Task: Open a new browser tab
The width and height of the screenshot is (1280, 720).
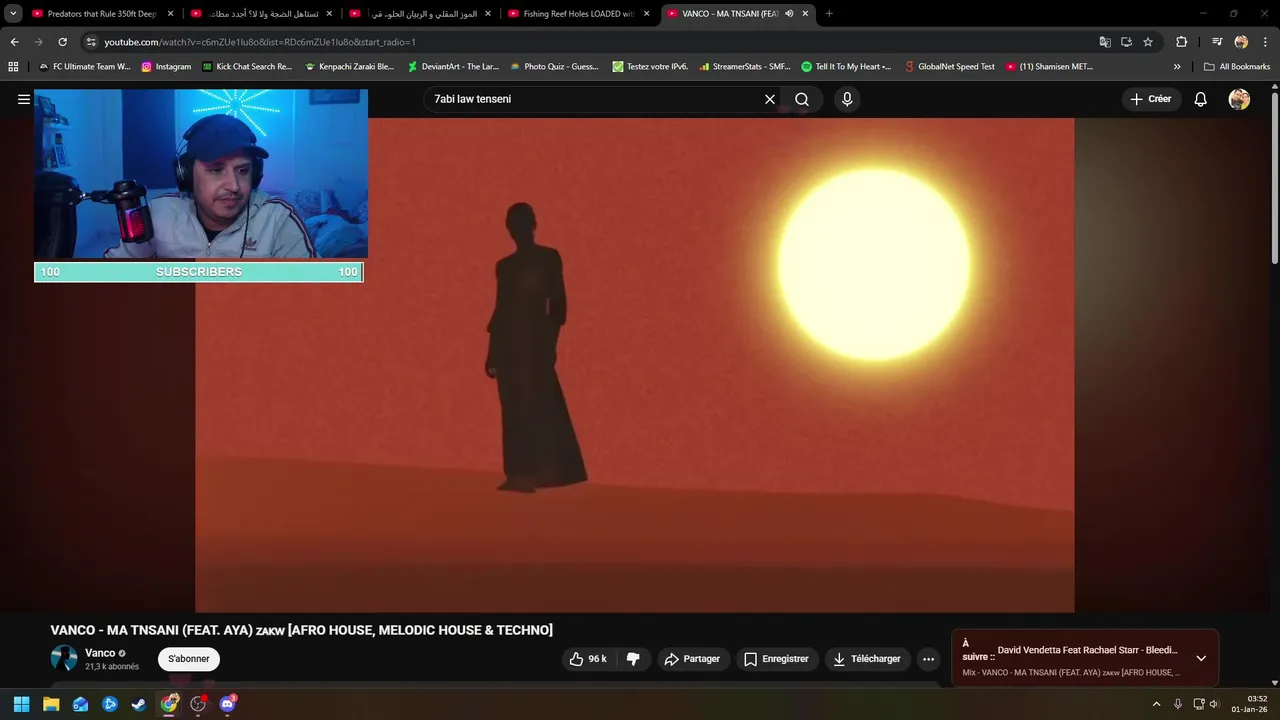Action: coord(829,14)
